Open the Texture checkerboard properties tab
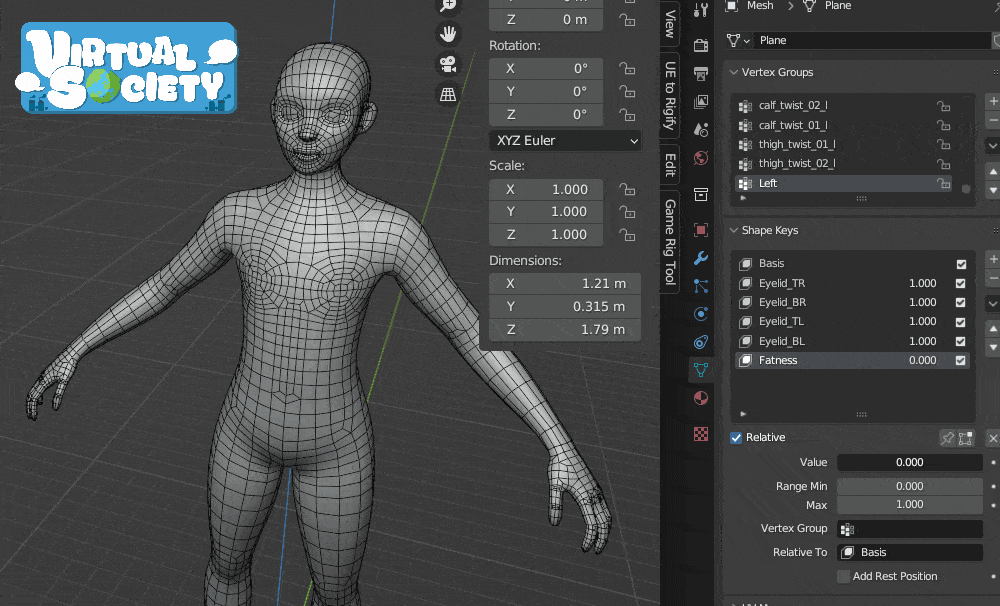Image resolution: width=1000 pixels, height=606 pixels. coord(701,434)
